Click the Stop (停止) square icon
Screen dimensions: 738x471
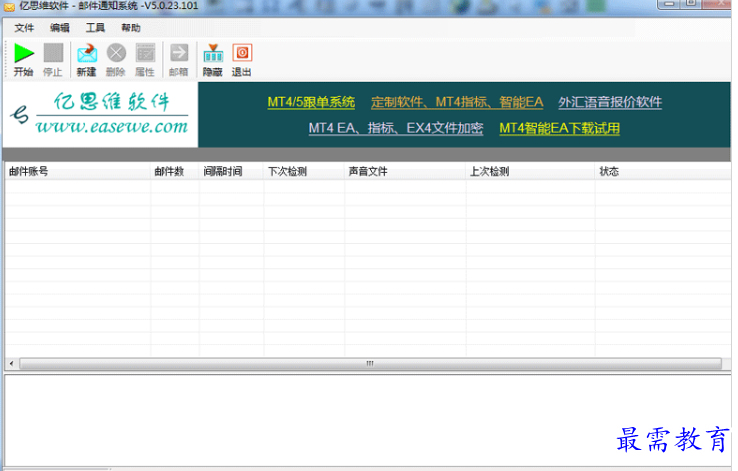(53, 53)
